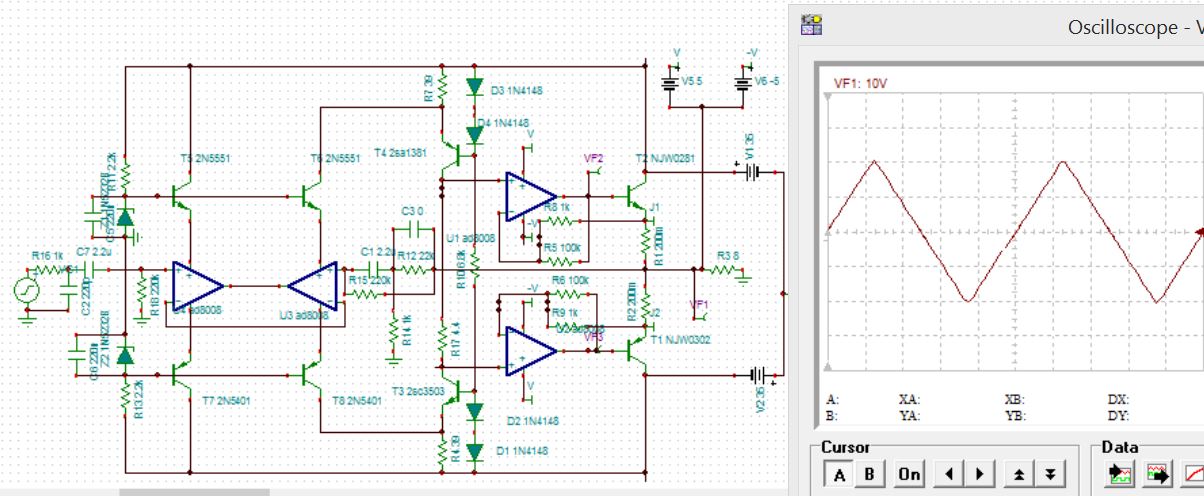This screenshot has width=1204, height=496.
Task: Move cursor right with right-arrow button
Action: (x=978, y=473)
